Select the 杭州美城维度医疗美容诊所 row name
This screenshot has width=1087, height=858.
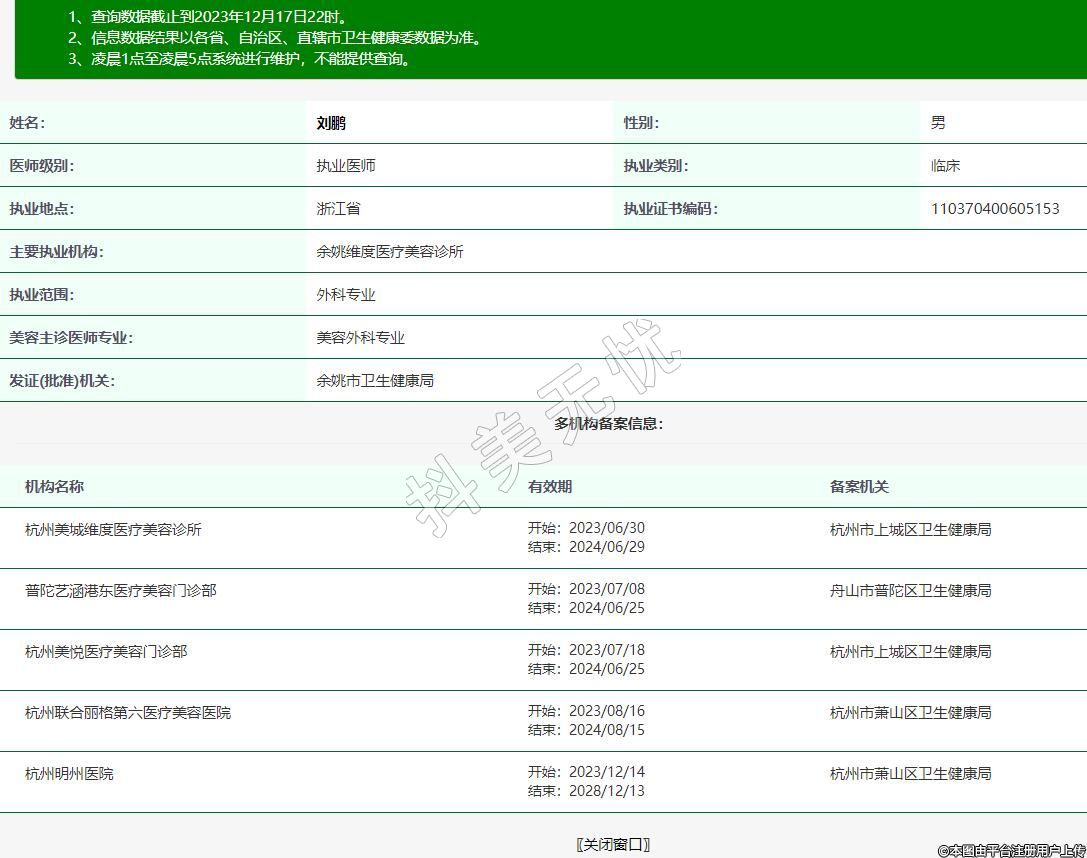tap(113, 529)
